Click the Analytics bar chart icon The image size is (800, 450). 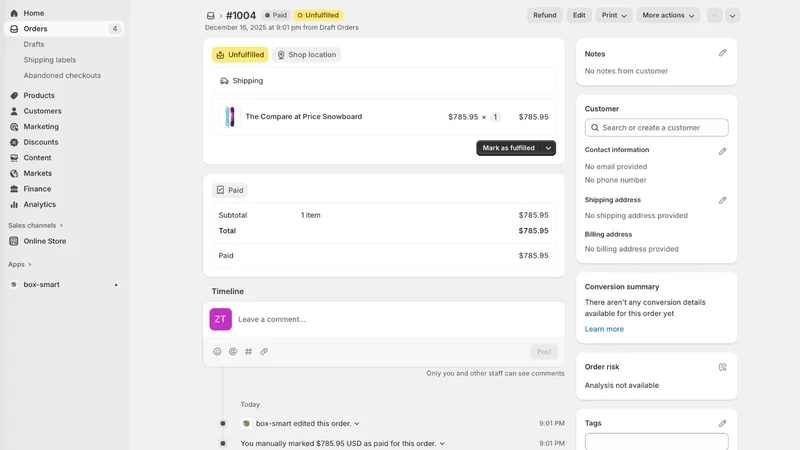[x=14, y=205]
